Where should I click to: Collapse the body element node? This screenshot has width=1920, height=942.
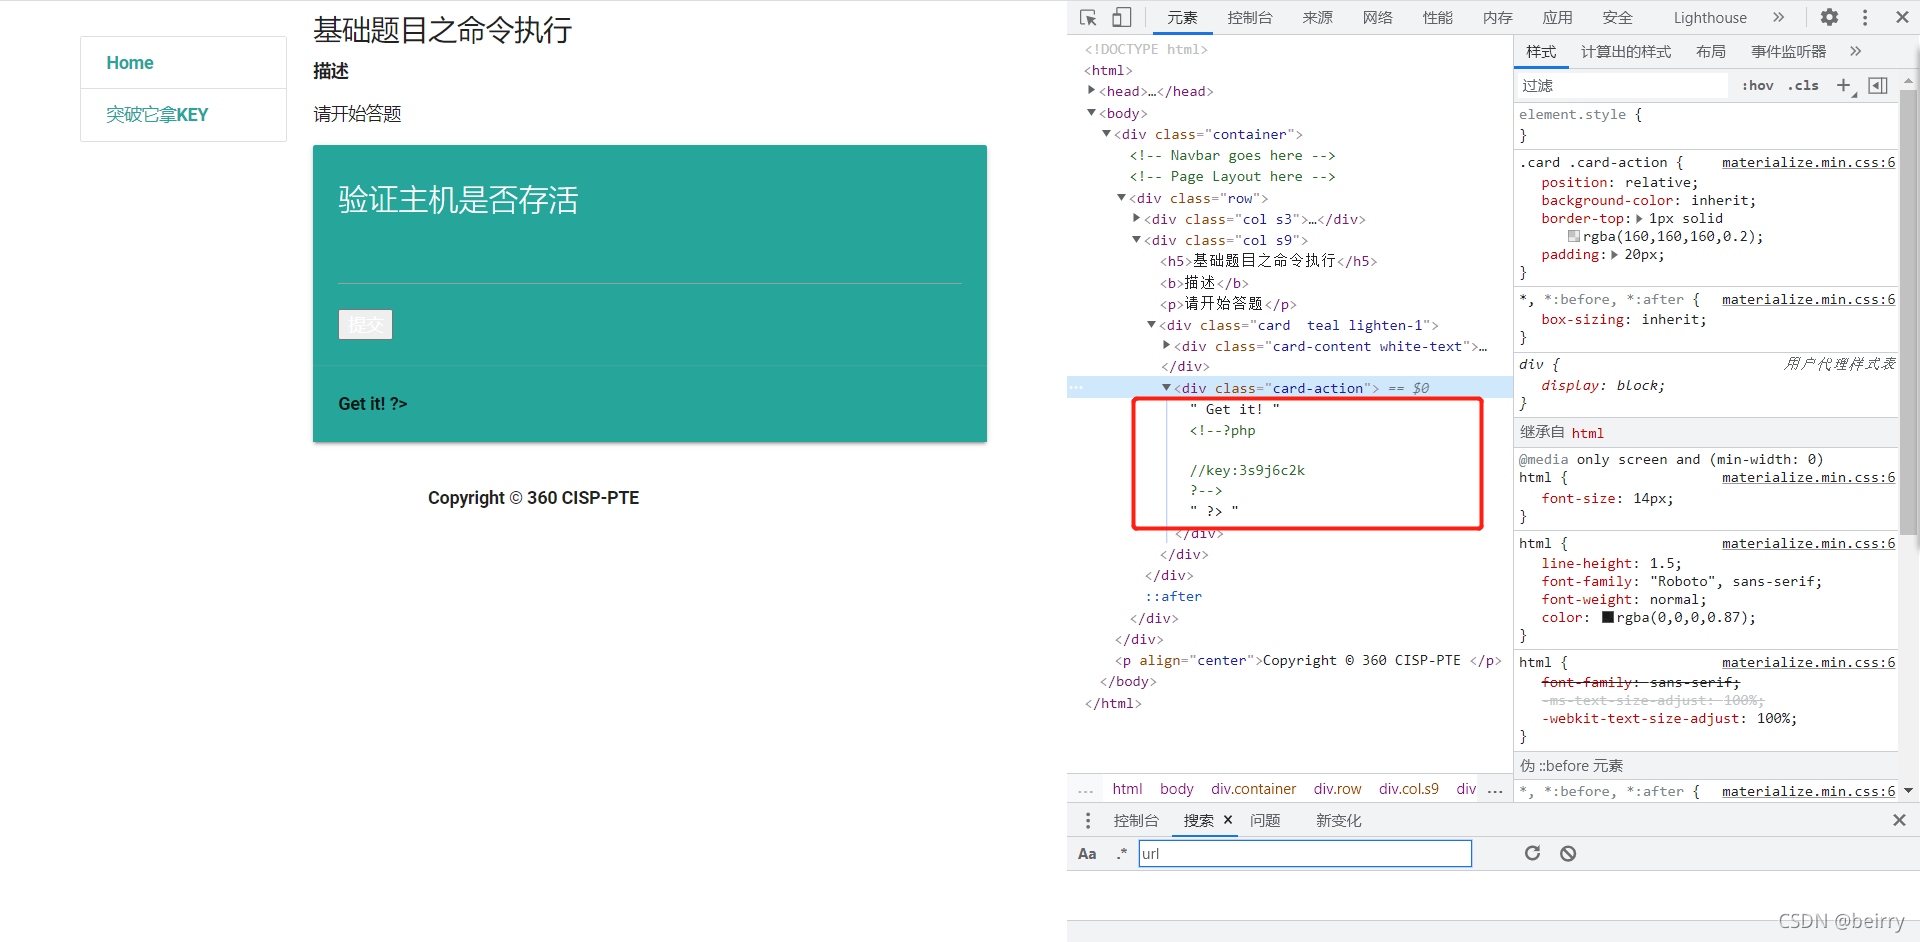tap(1092, 112)
